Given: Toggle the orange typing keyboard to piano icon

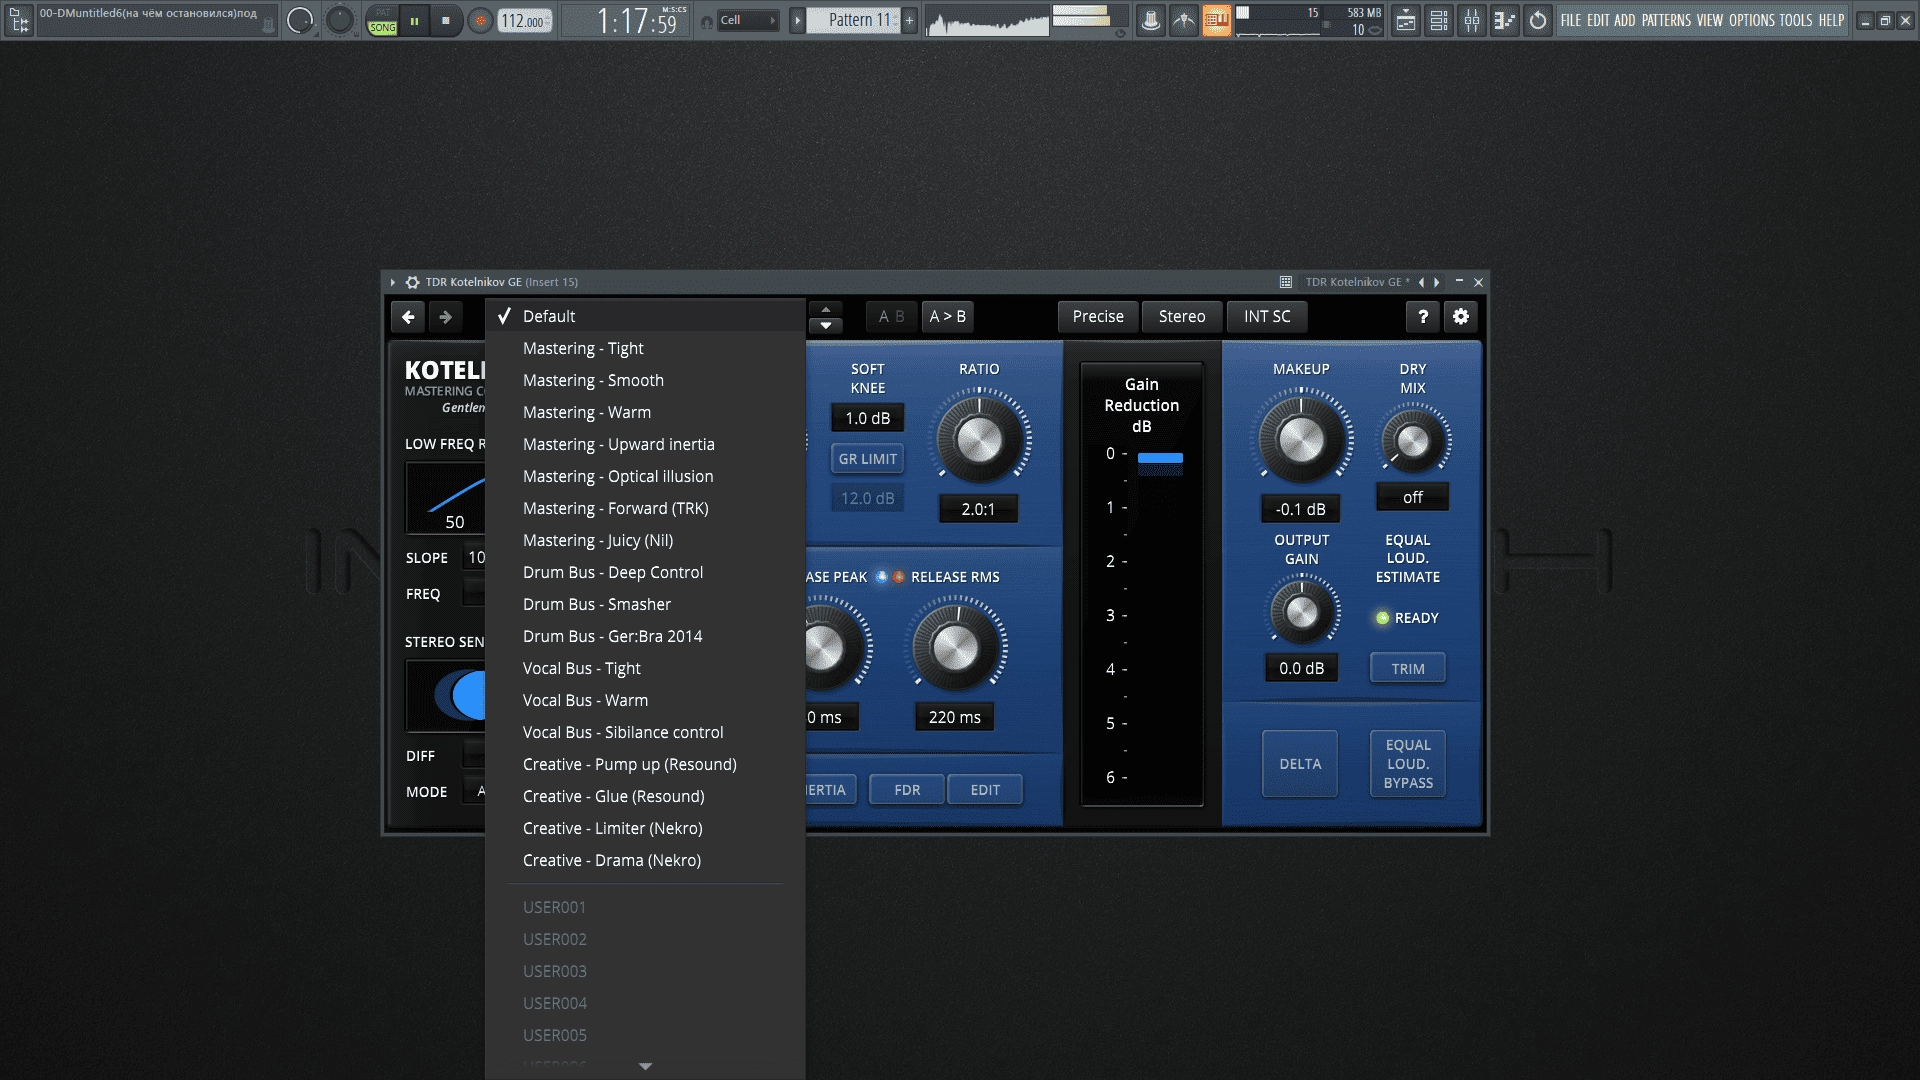Looking at the screenshot, I should coord(1216,20).
